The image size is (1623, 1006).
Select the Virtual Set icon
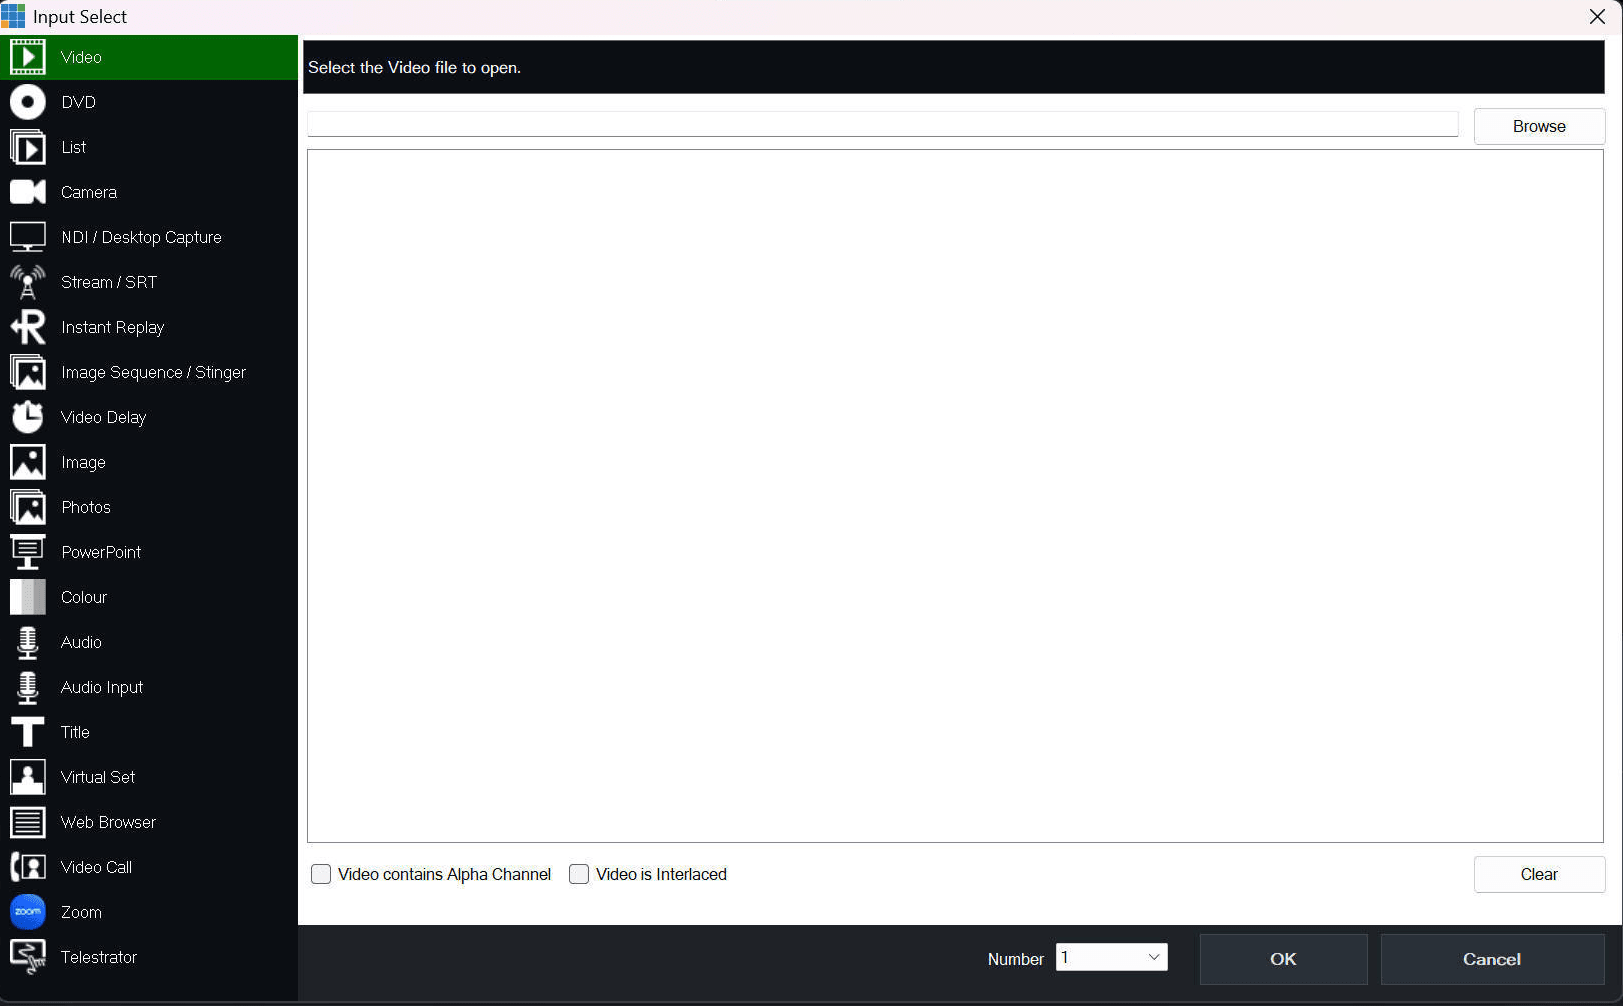pos(28,777)
